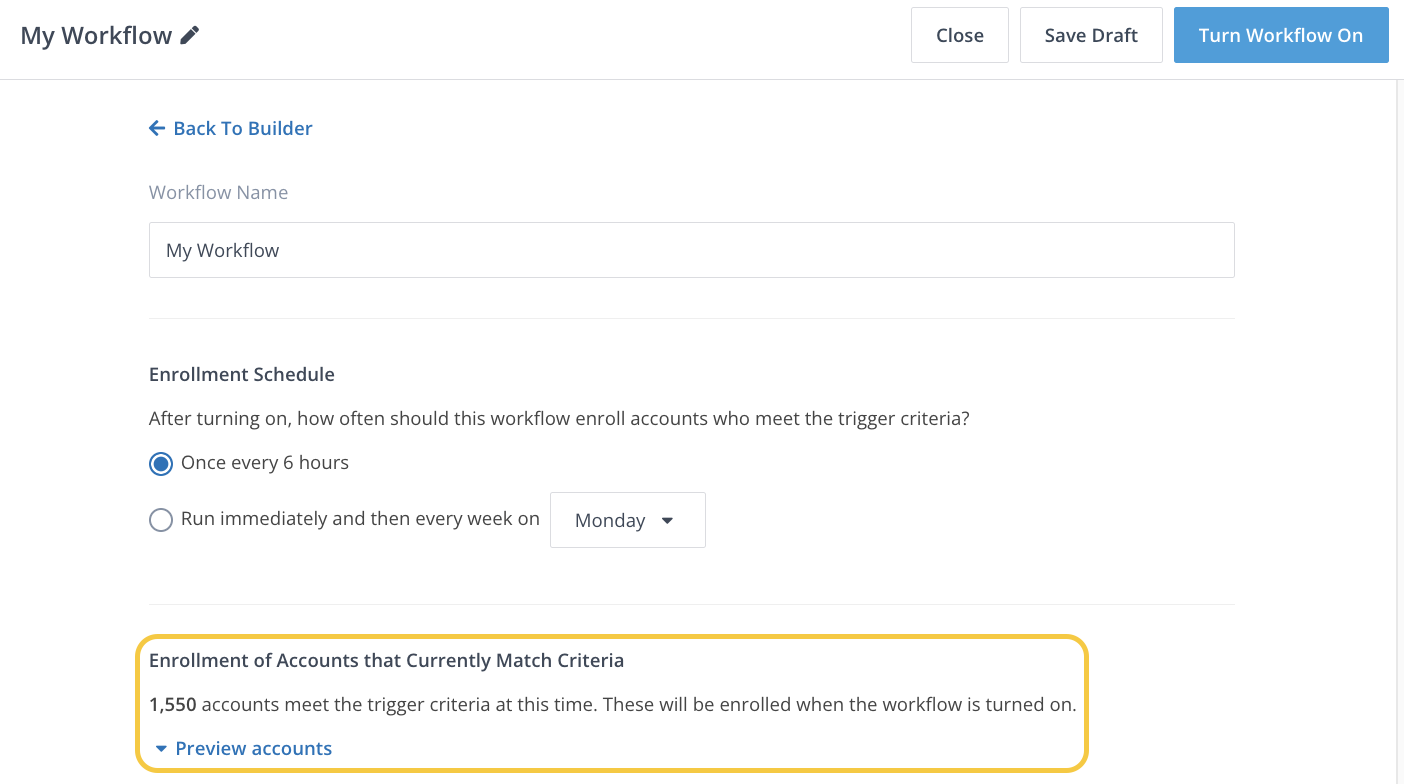Select the 'Once every 6 hours' radio button
Image resolution: width=1404 pixels, height=784 pixels.
click(161, 464)
